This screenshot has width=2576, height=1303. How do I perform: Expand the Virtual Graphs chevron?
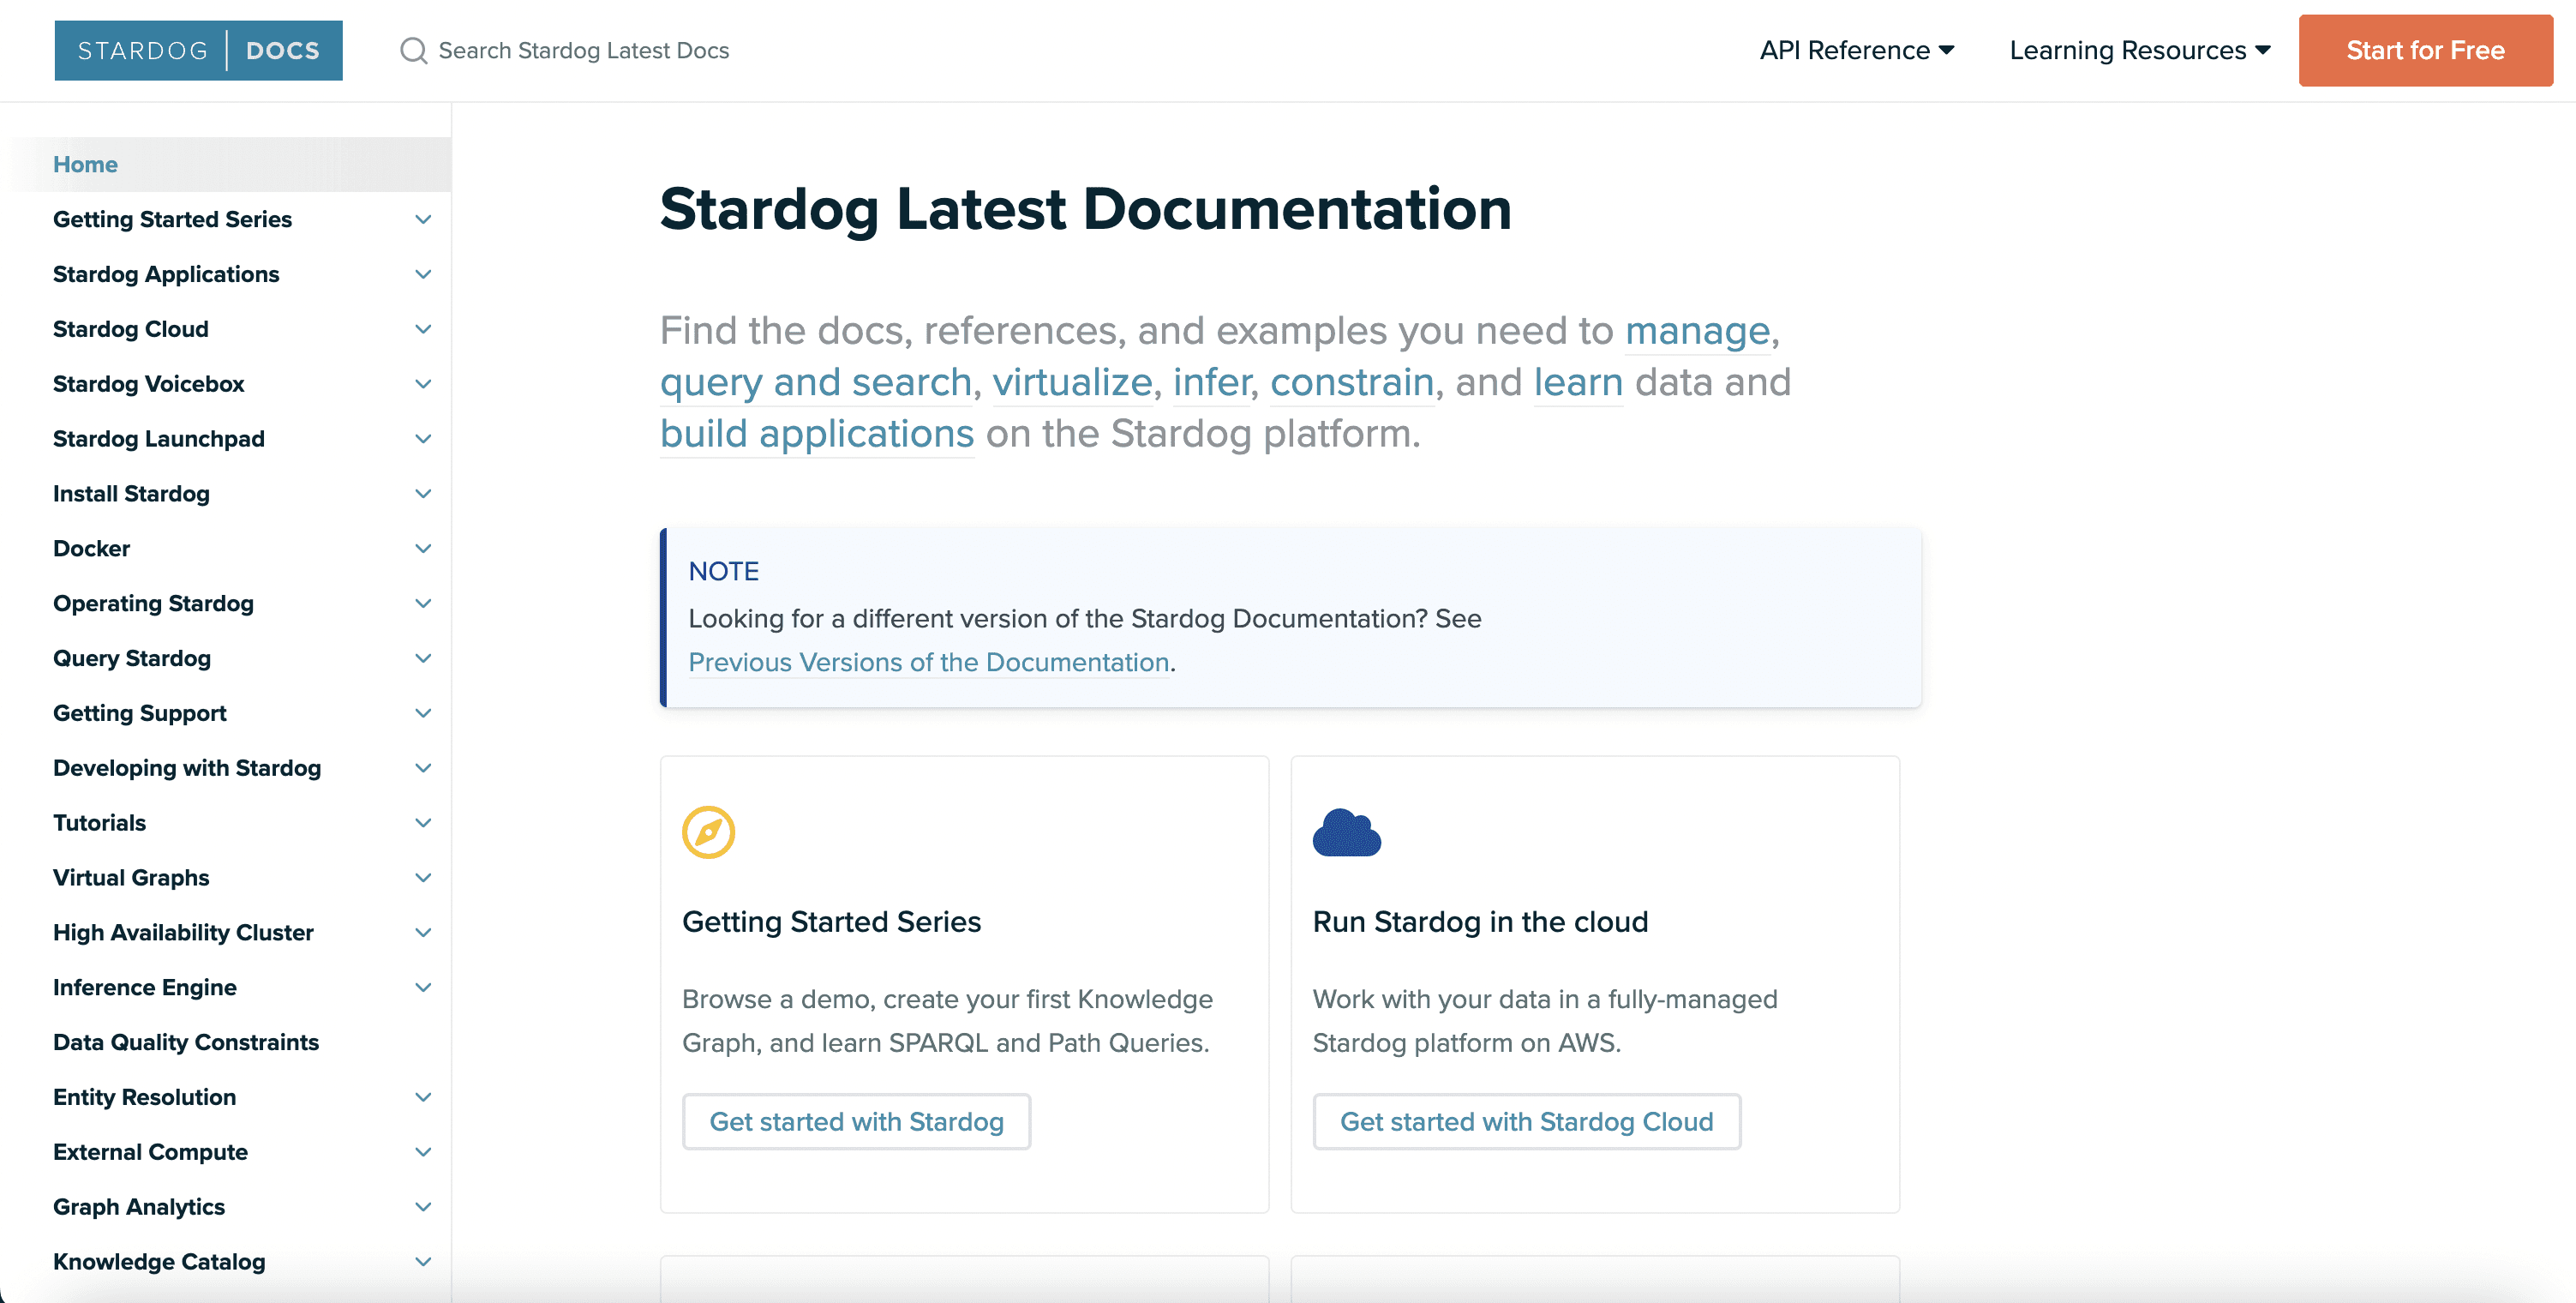coord(423,878)
